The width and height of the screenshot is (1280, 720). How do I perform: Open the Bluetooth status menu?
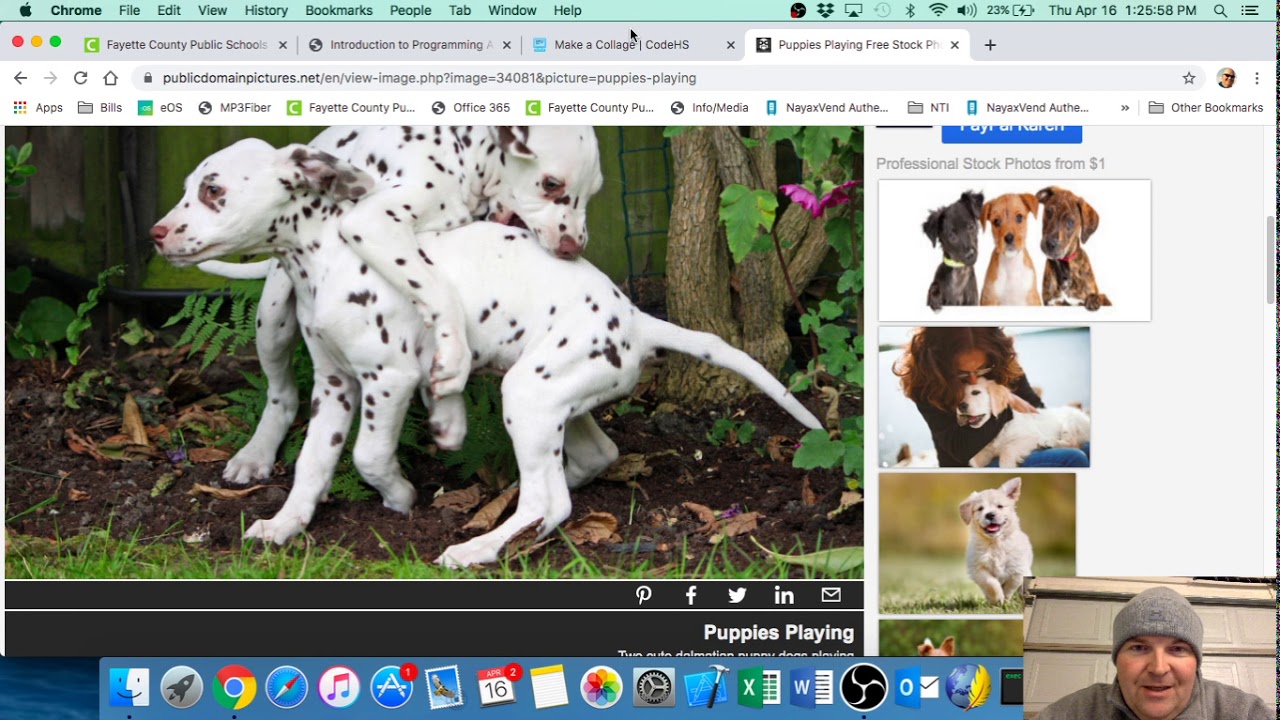click(x=910, y=10)
